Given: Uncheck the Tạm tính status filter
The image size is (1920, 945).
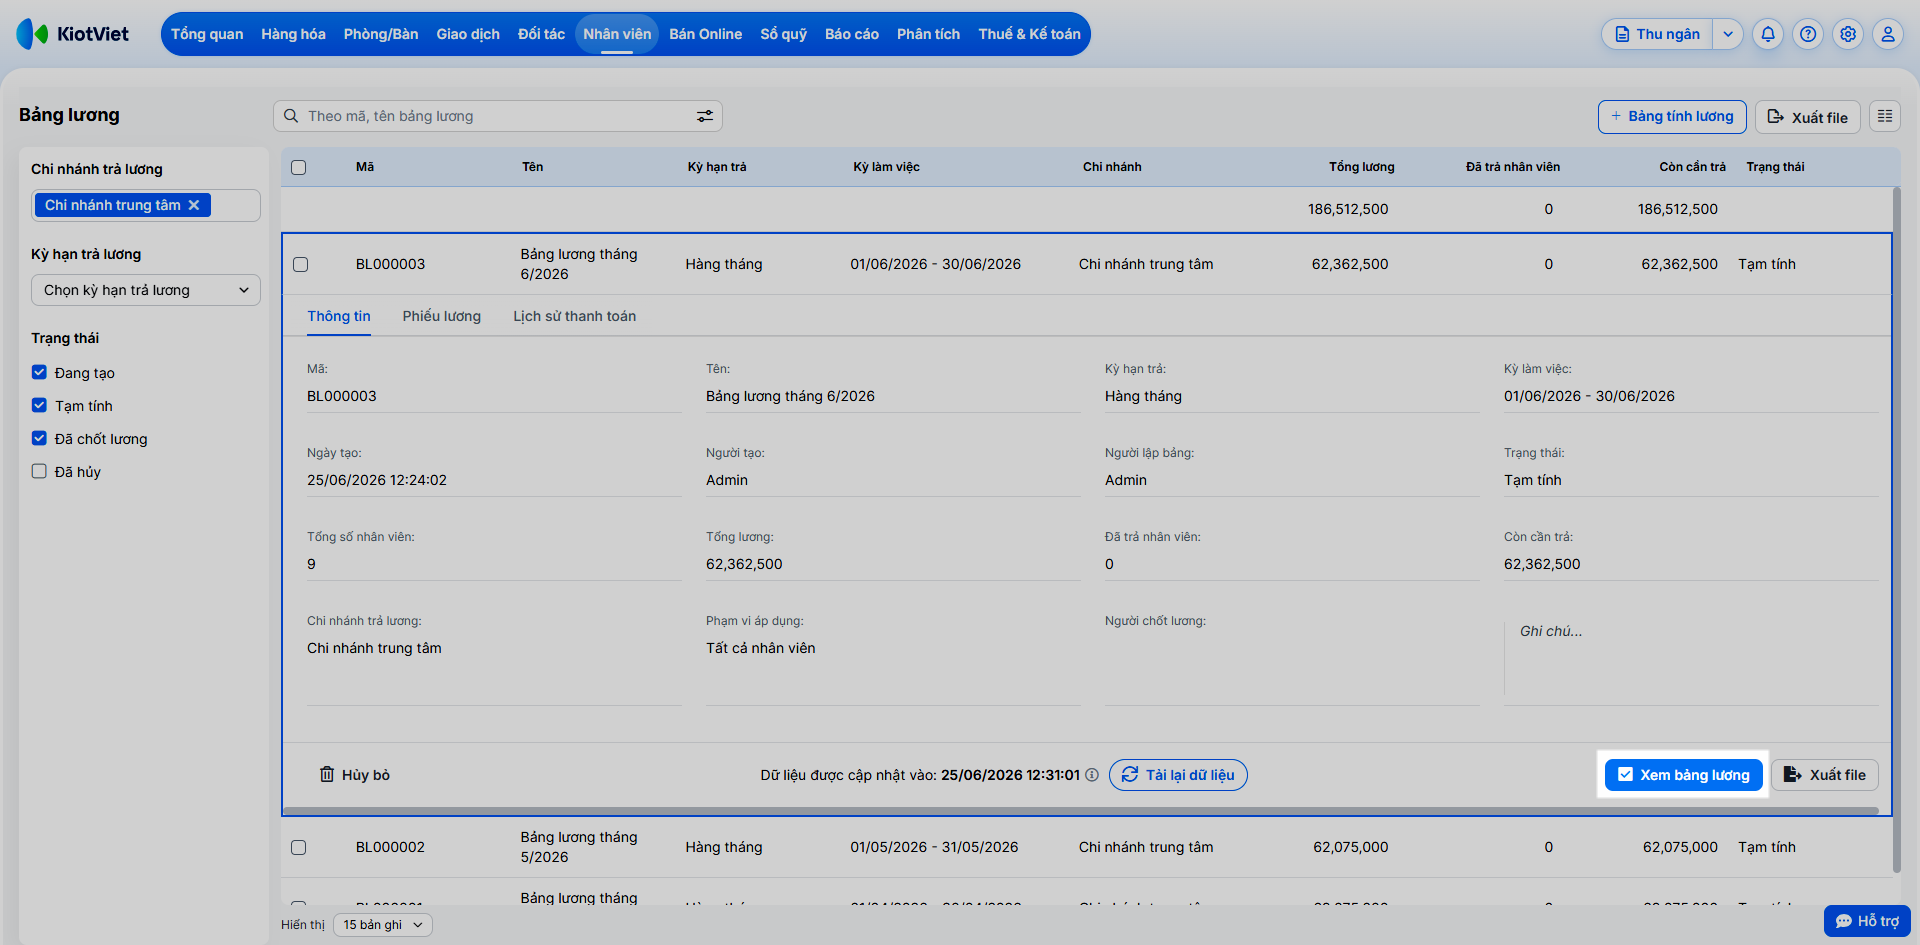Looking at the screenshot, I should pyautogui.click(x=39, y=405).
